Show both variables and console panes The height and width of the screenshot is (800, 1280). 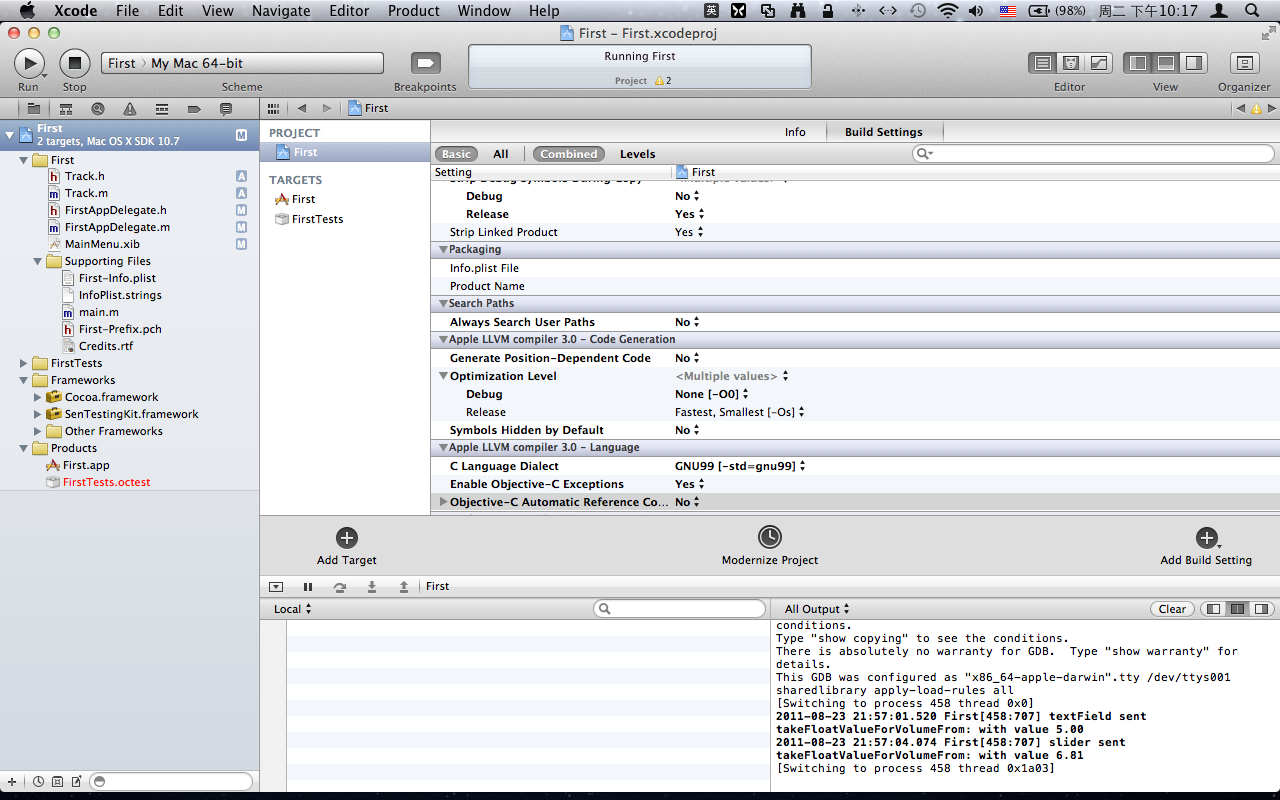[x=1238, y=609]
